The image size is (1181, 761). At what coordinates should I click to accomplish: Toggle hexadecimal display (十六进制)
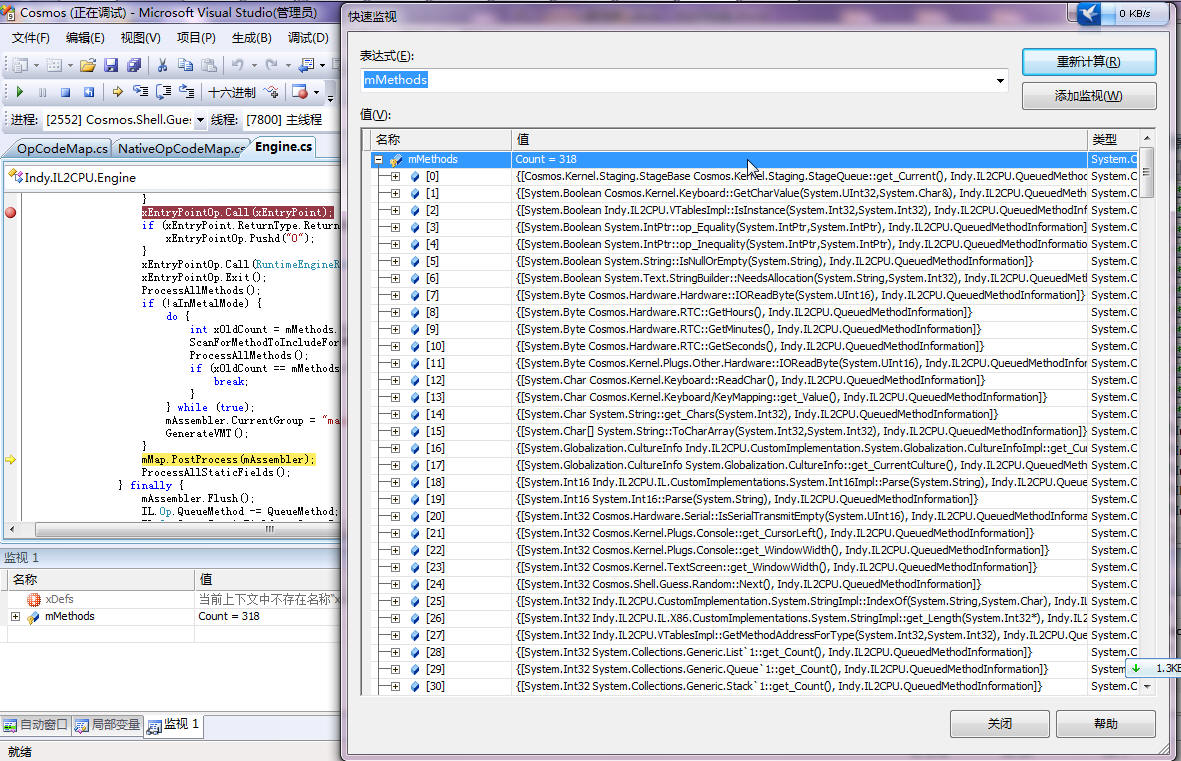click(232, 93)
